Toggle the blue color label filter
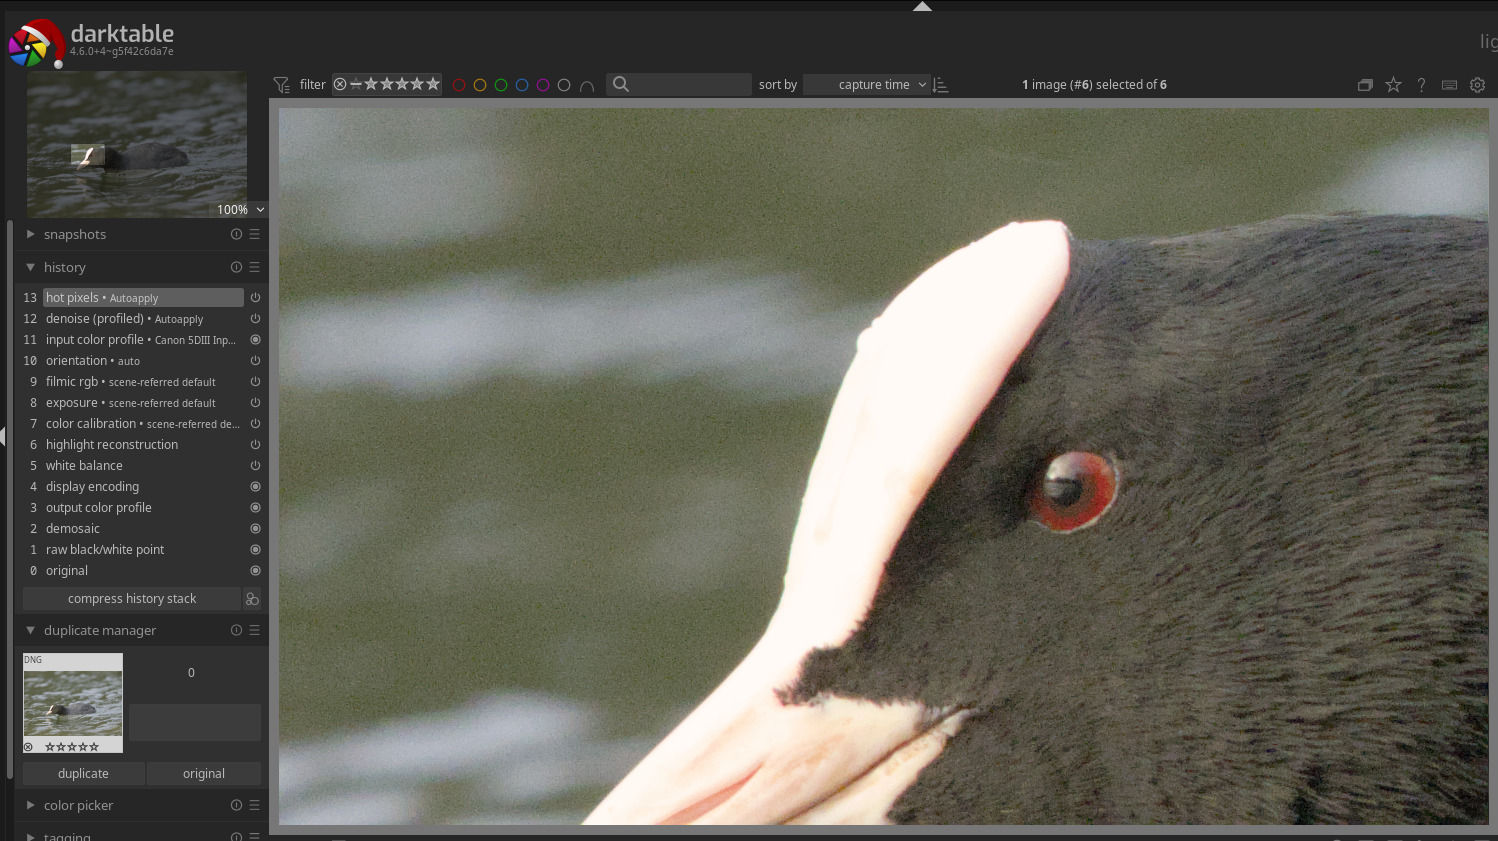 [522, 85]
